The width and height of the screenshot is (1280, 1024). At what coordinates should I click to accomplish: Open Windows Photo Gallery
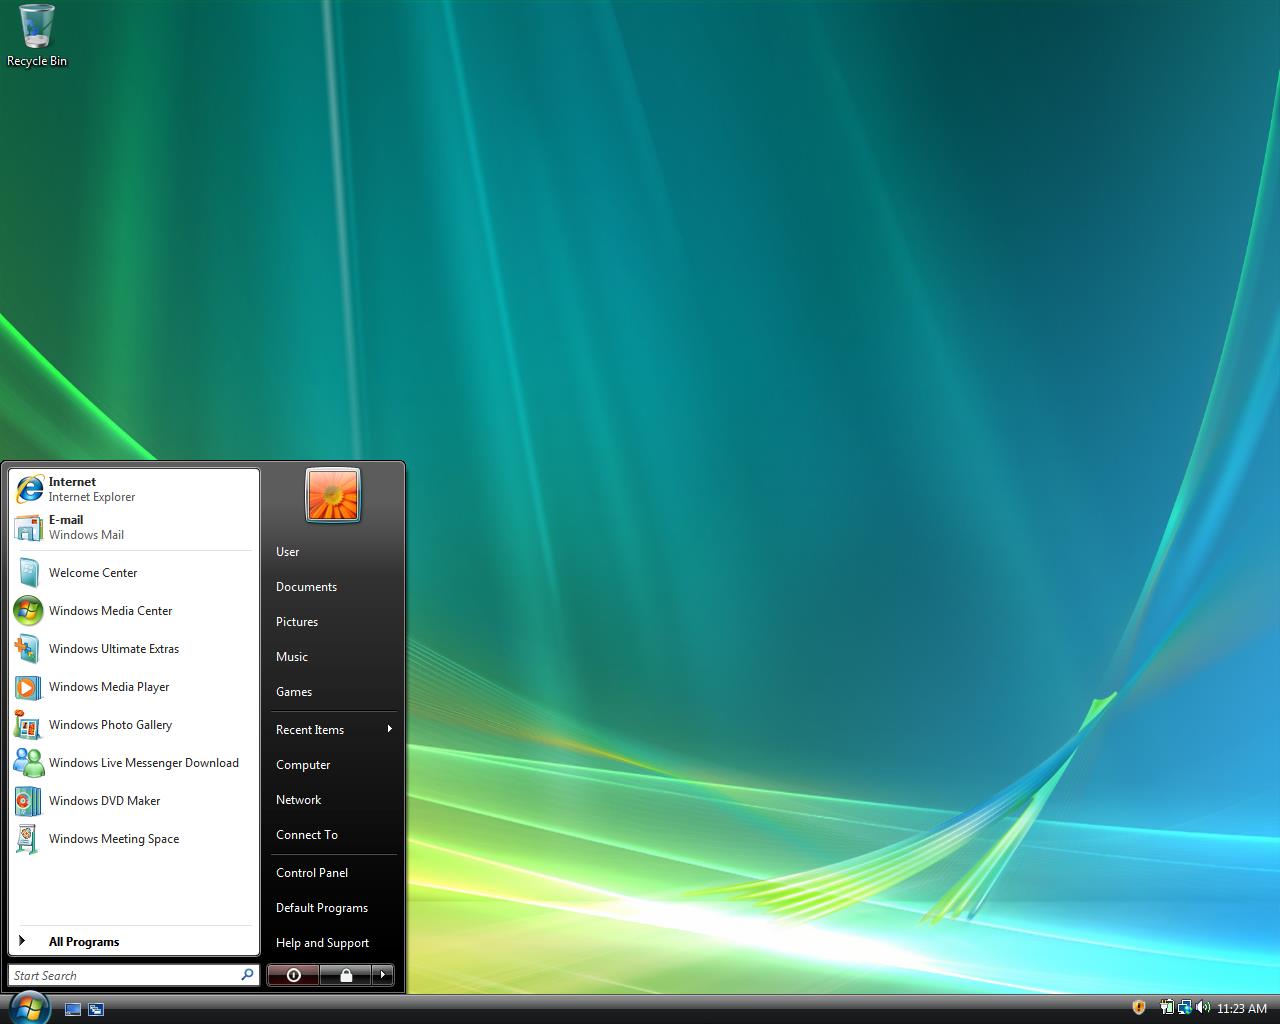pos(110,725)
